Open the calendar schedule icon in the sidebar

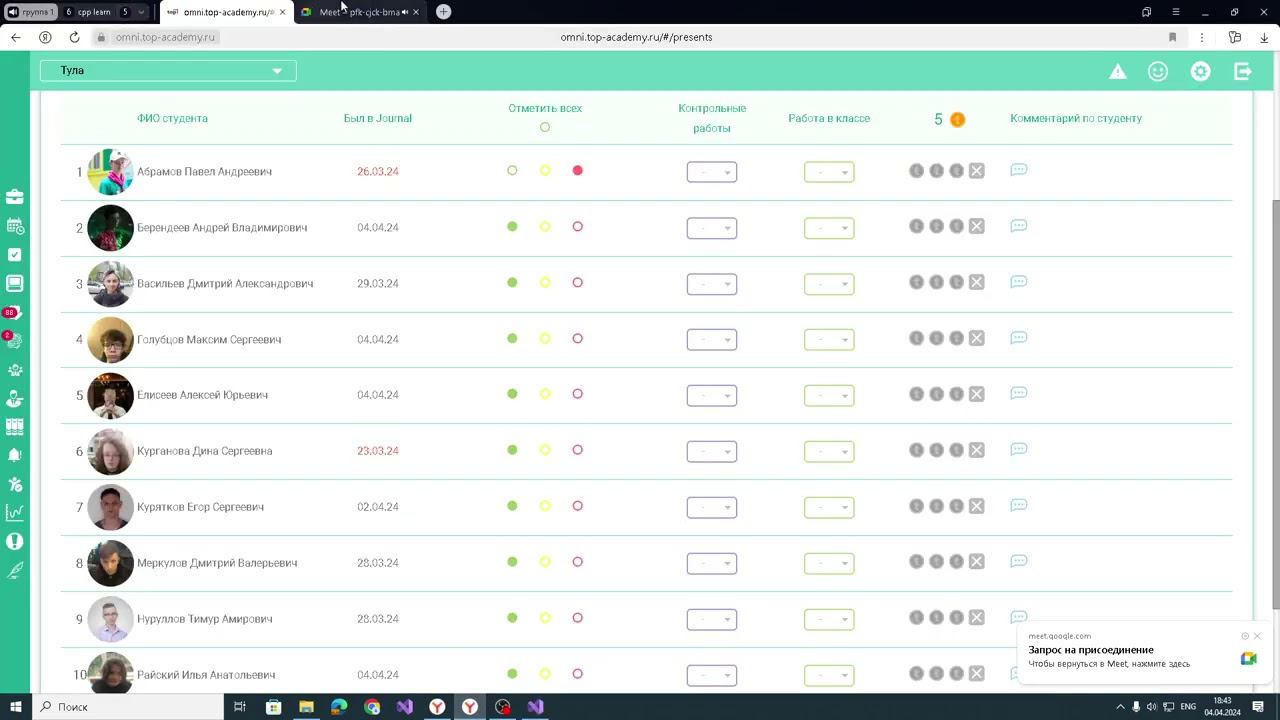14,226
